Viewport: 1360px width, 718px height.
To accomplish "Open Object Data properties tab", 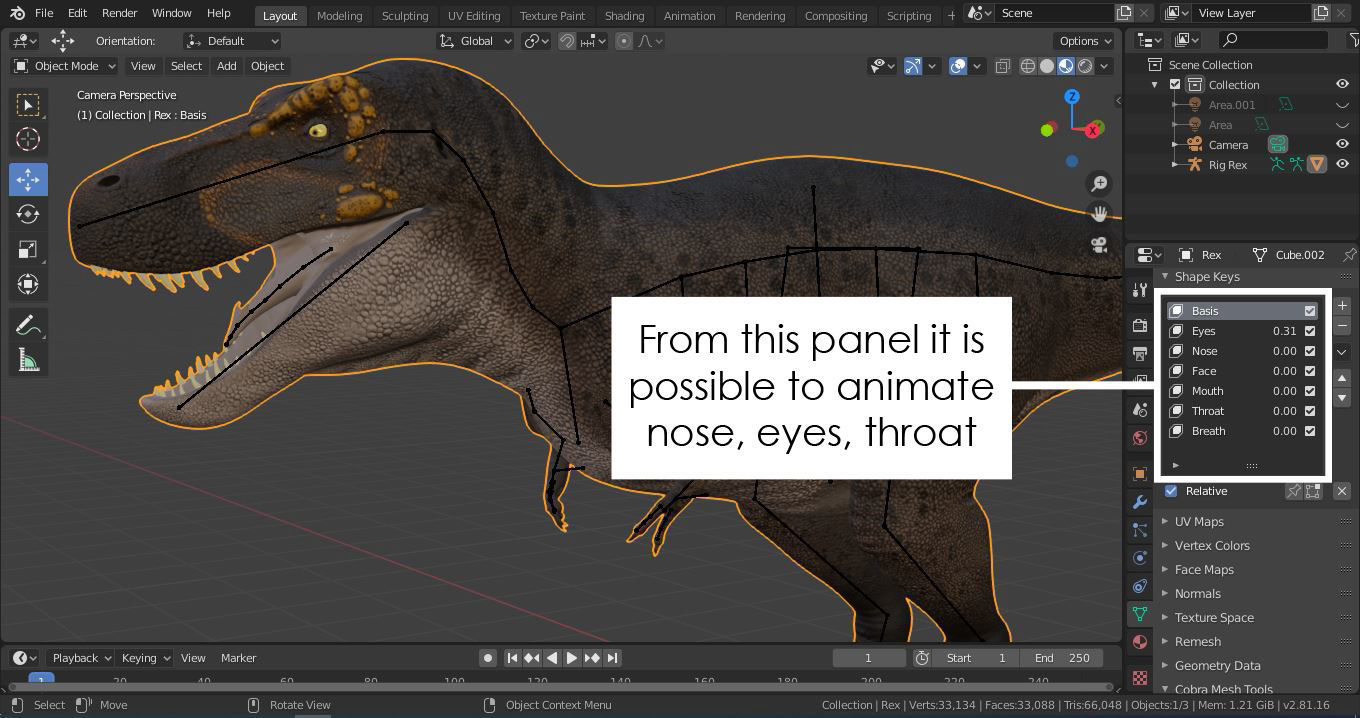I will tap(1139, 614).
